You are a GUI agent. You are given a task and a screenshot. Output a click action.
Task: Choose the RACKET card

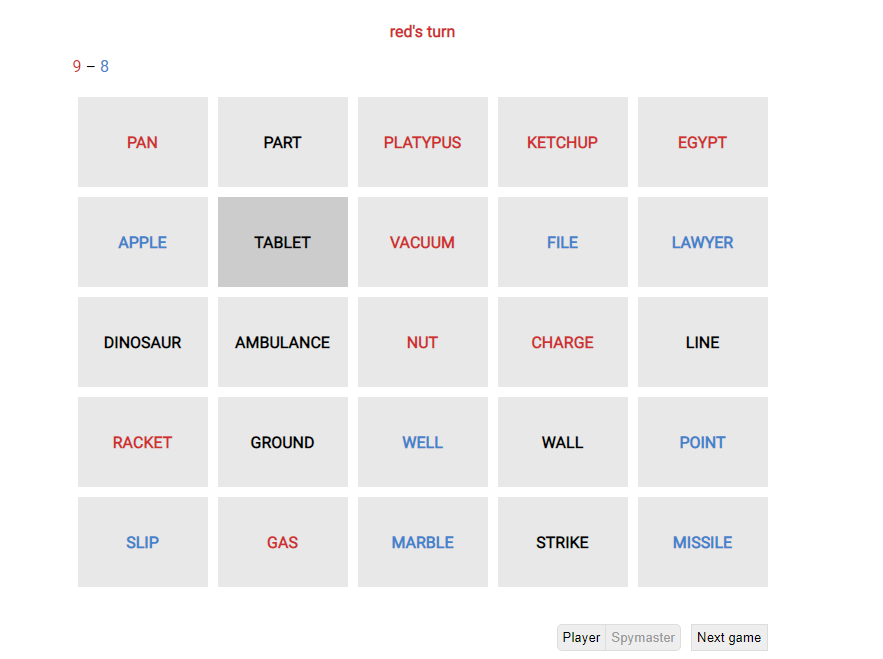tap(142, 442)
